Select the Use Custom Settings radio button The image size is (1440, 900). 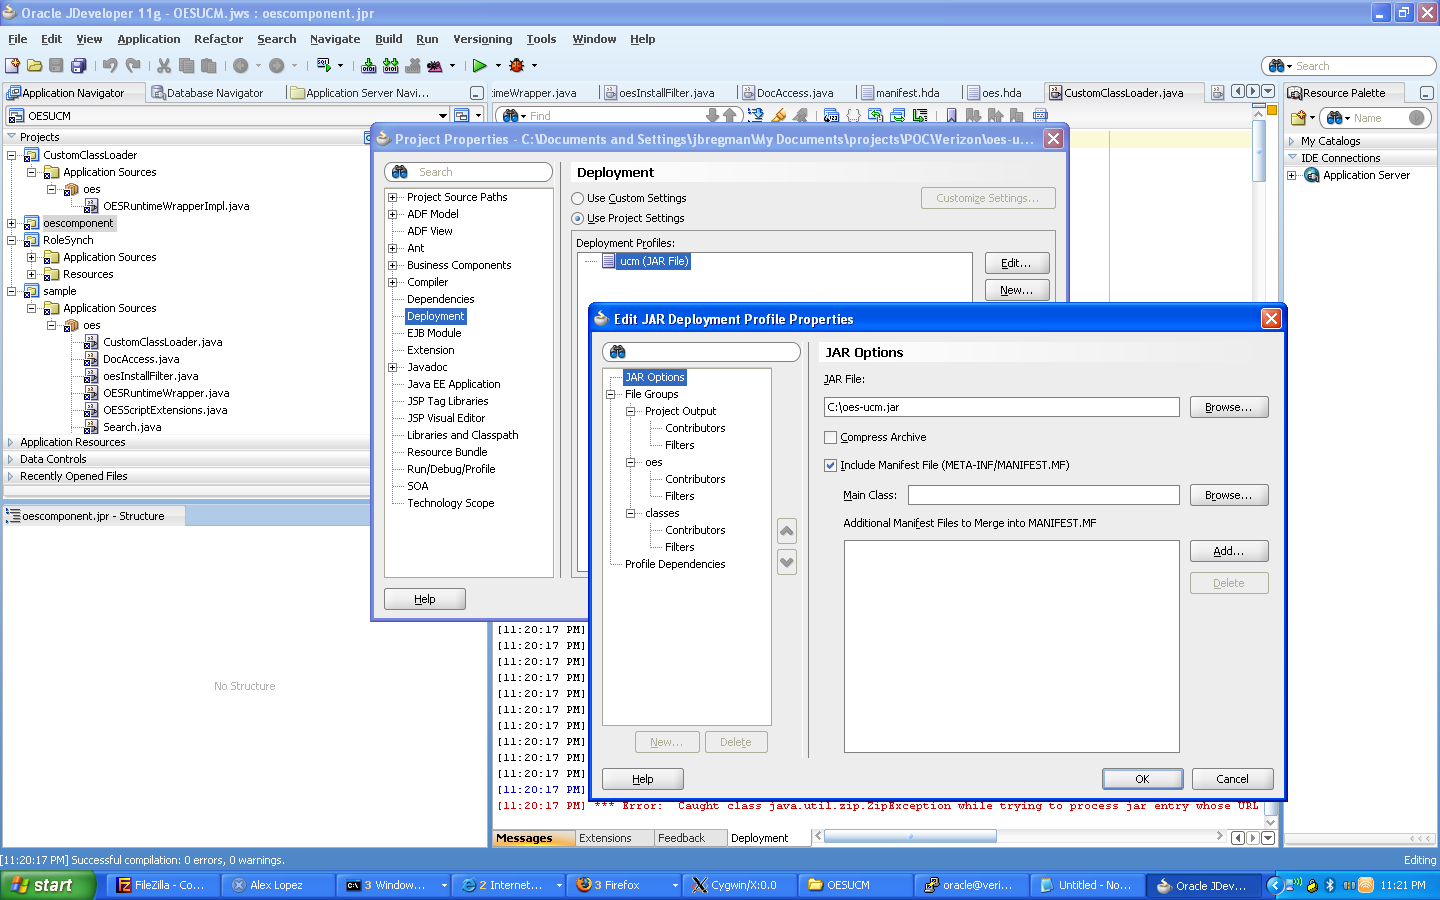click(578, 199)
